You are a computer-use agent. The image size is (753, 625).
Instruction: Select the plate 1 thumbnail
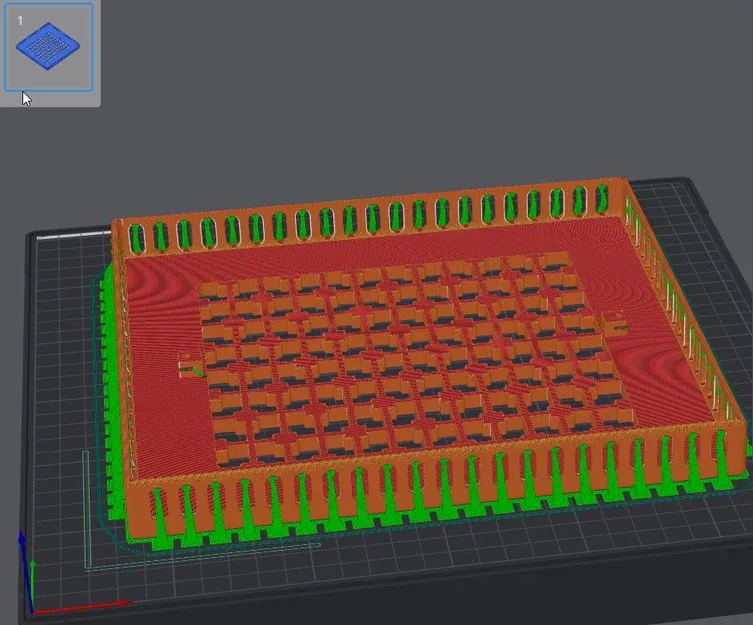tap(49, 47)
